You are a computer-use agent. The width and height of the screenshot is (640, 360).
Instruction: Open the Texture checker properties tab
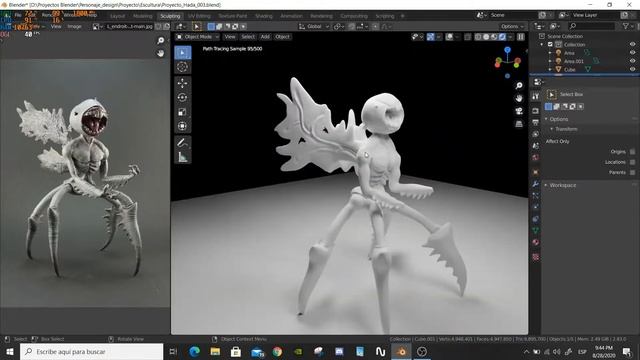coord(536,257)
